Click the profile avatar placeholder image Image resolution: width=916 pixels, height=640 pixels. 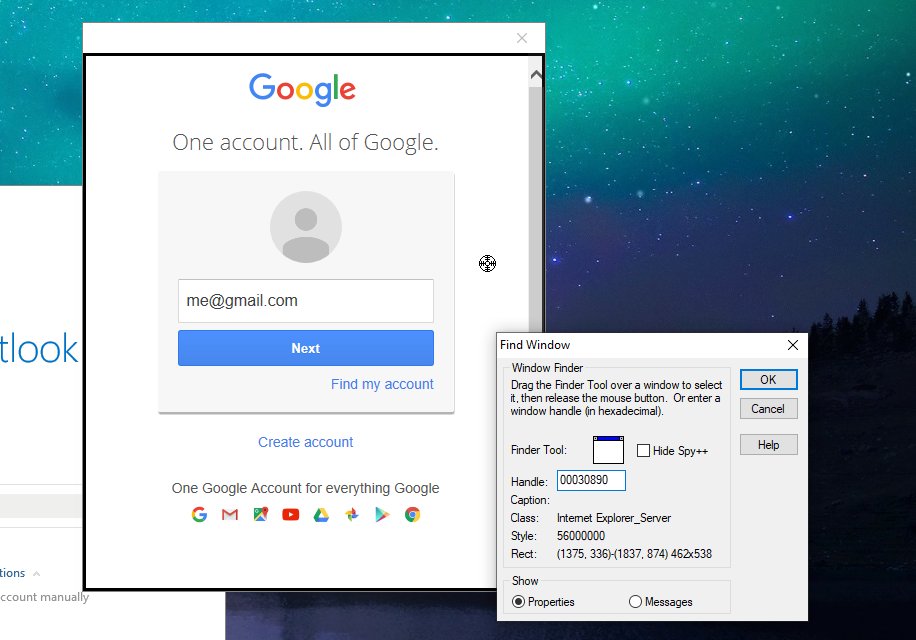(x=306, y=226)
